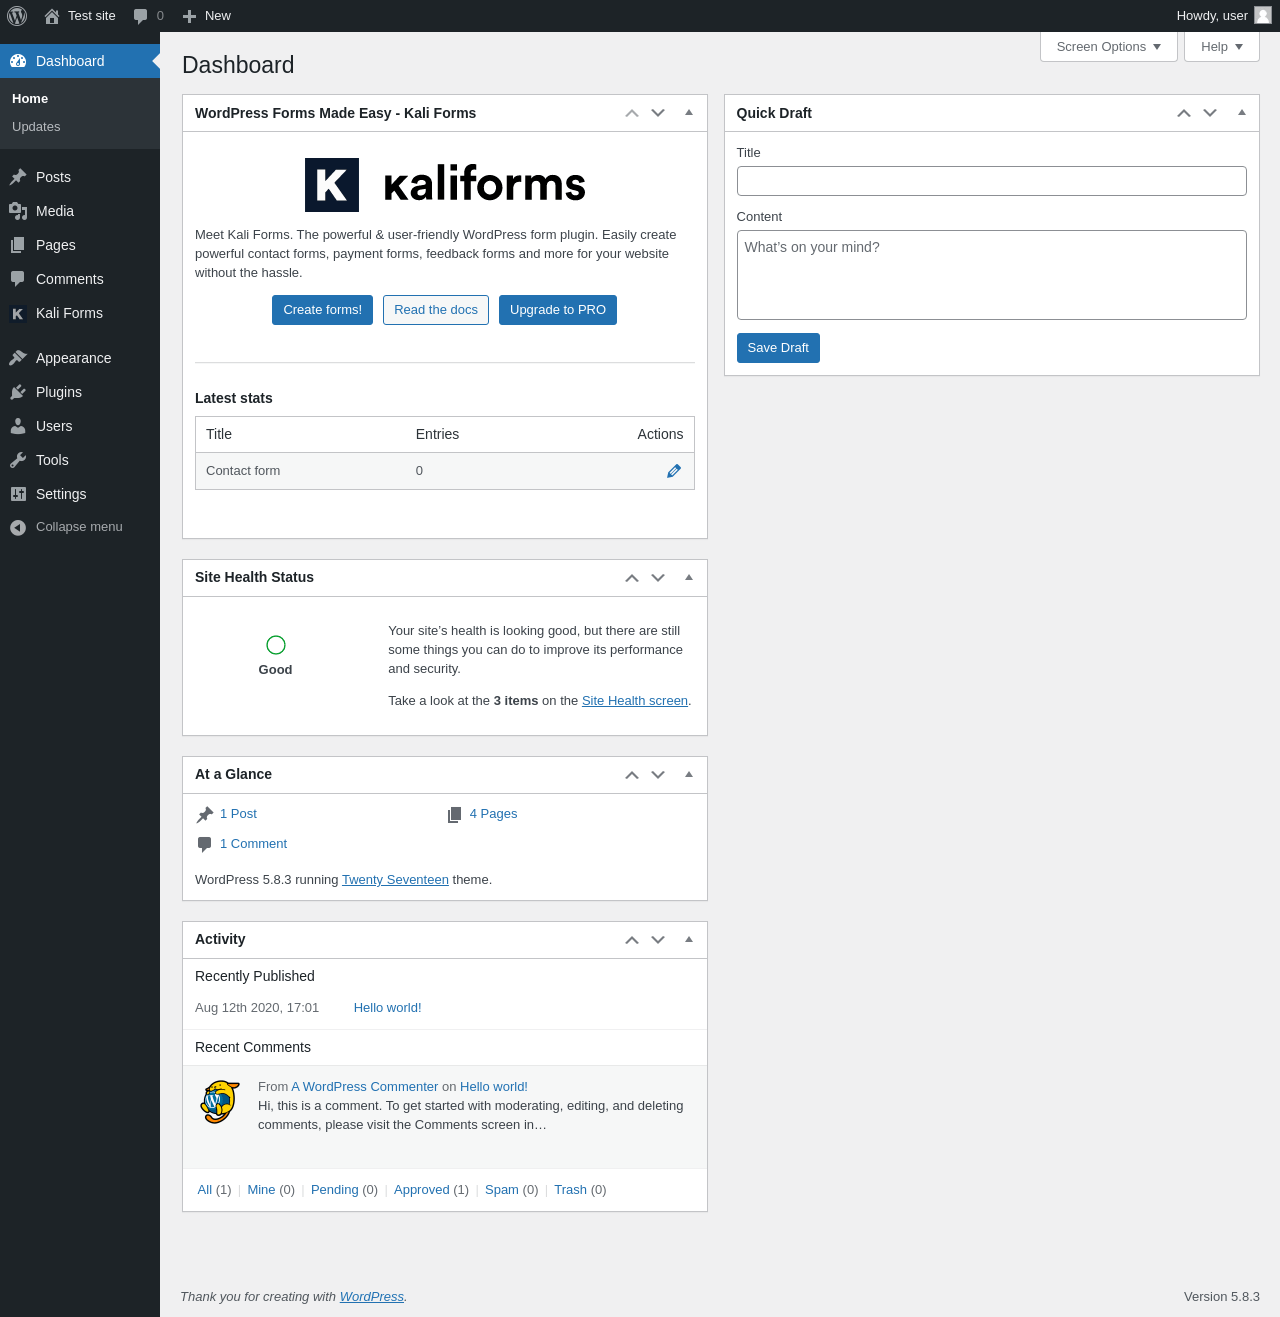Click the plus icon next to New
1280x1317 pixels.
tap(189, 16)
